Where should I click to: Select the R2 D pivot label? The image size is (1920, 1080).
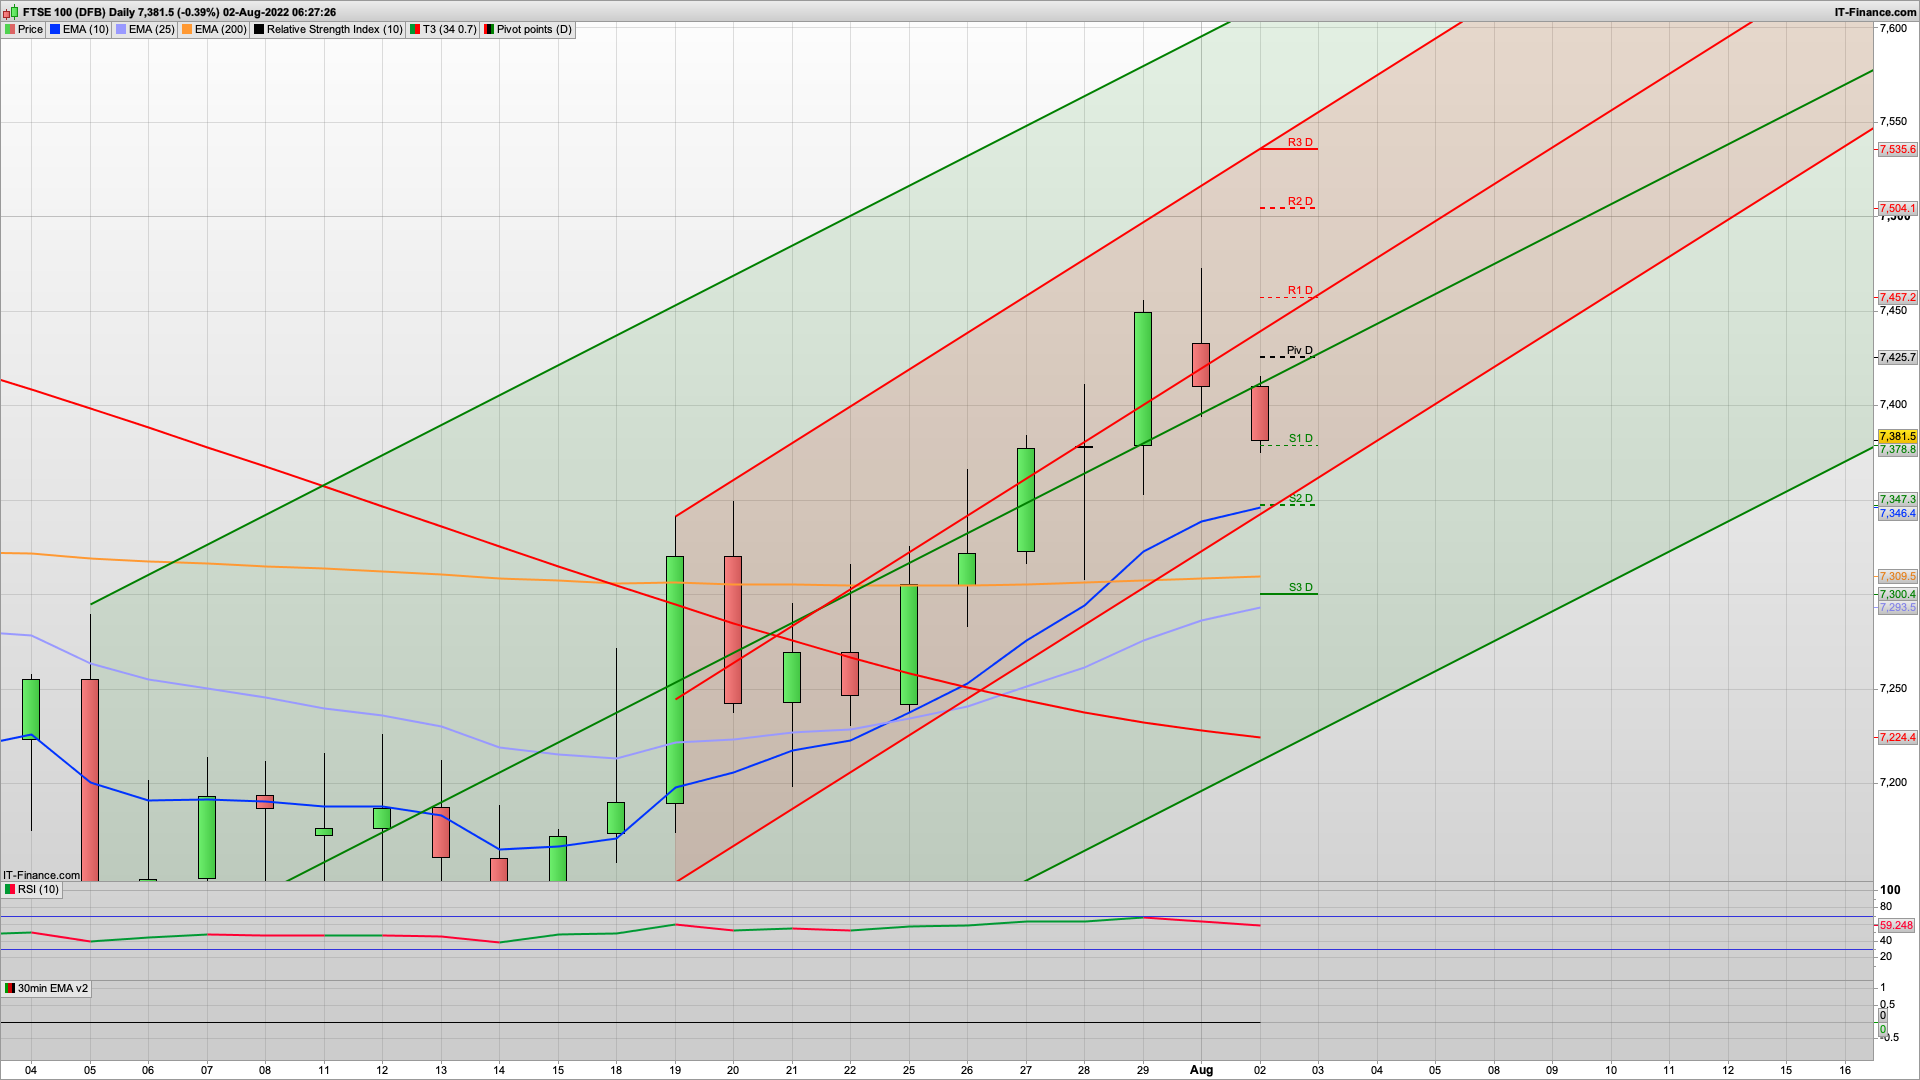(1300, 201)
